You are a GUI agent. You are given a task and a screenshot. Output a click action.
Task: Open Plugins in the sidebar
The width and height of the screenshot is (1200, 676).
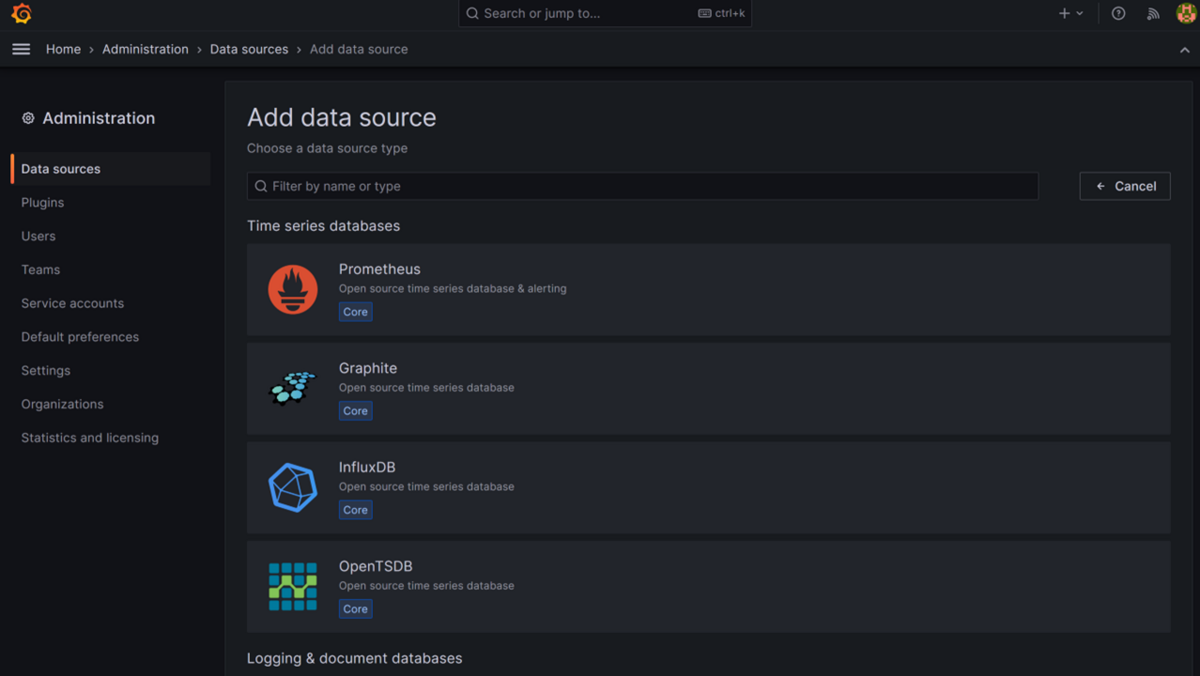[x=43, y=202]
